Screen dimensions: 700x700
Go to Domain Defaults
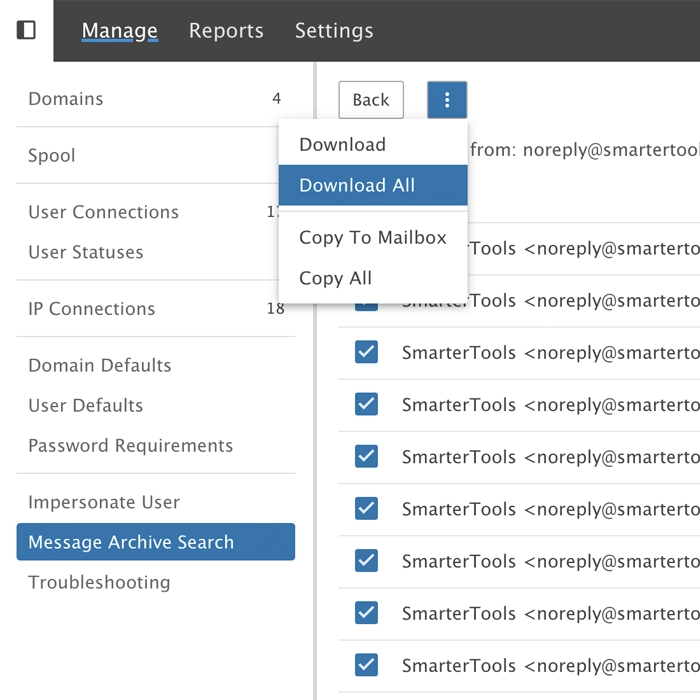pos(156,365)
